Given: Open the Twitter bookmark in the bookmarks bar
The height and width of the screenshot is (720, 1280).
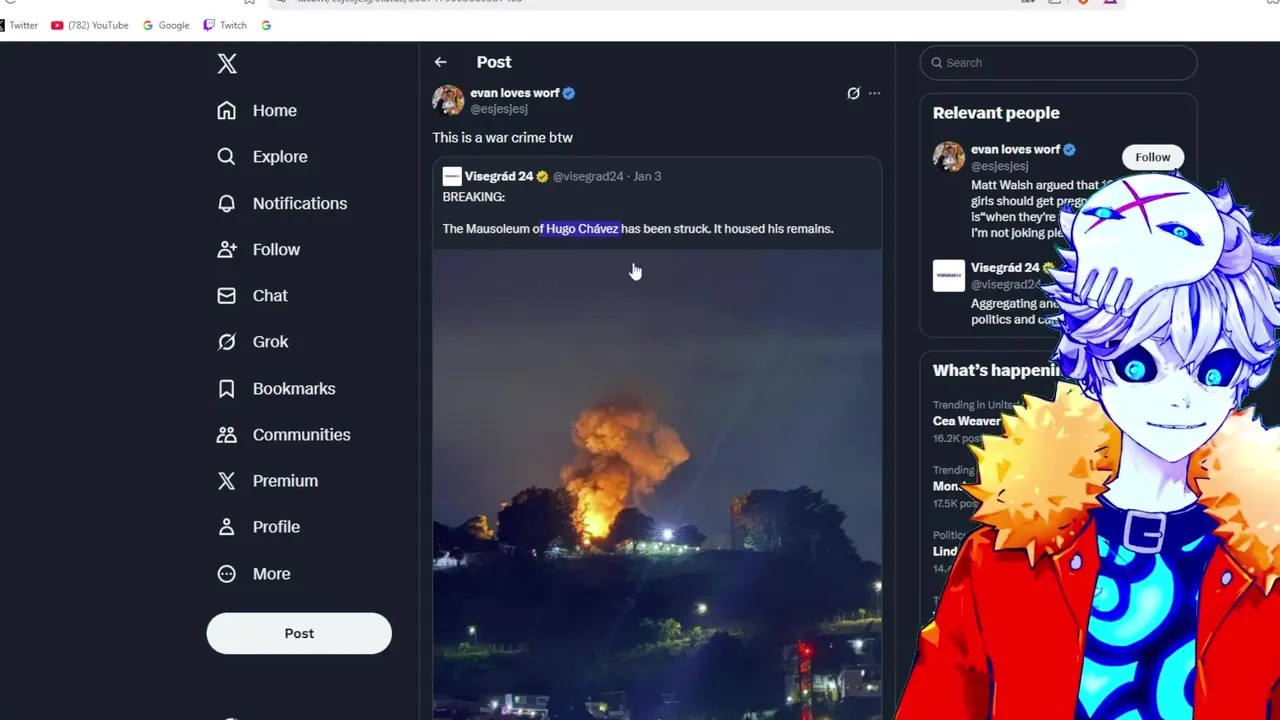Looking at the screenshot, I should click(18, 25).
